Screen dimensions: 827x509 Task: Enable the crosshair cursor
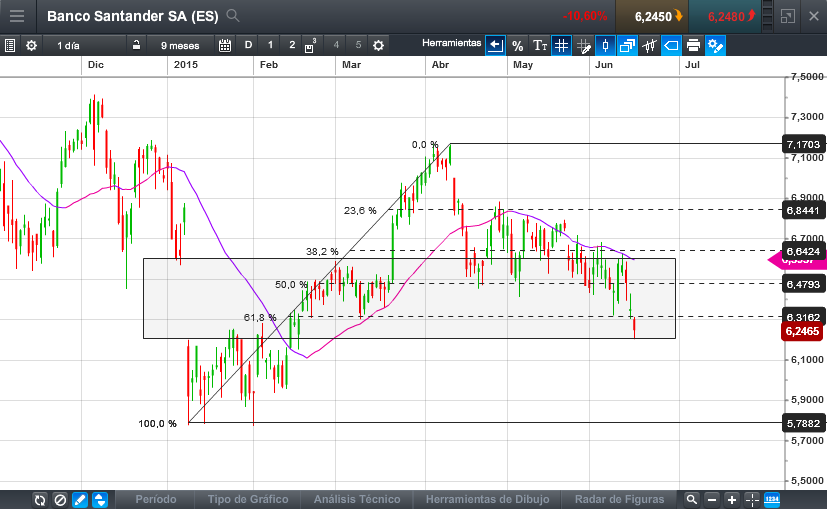[x=752, y=500]
